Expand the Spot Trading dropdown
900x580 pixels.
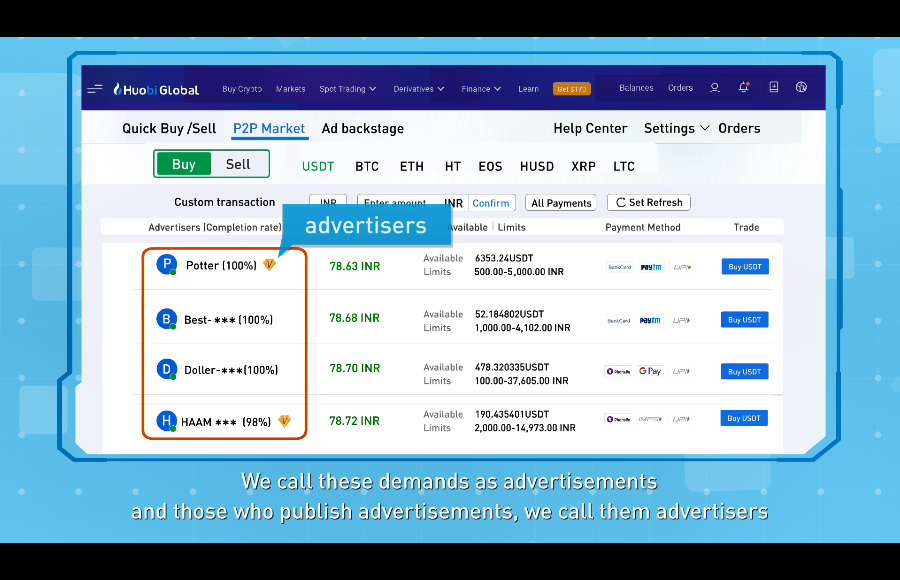point(348,89)
